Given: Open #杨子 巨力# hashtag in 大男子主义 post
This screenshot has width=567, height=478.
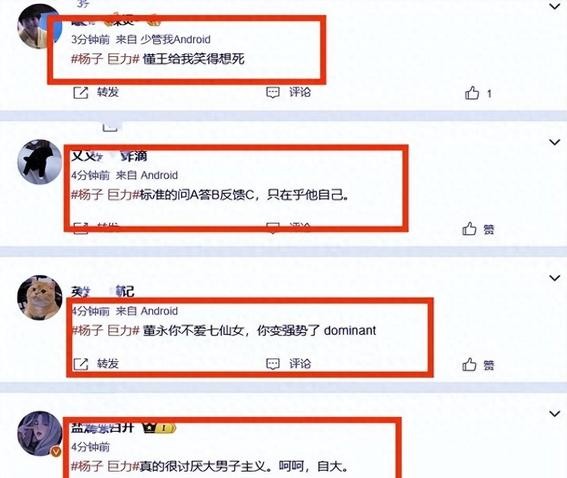Looking at the screenshot, I should (x=105, y=466).
